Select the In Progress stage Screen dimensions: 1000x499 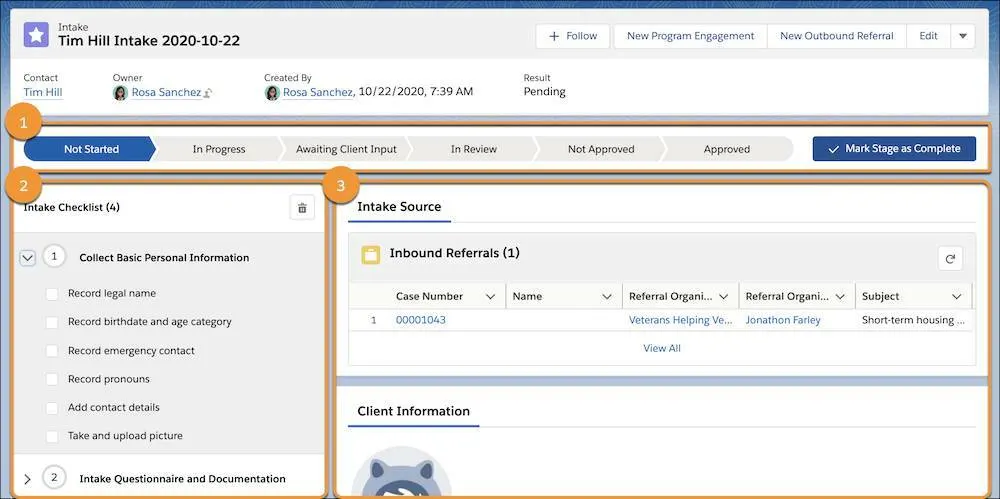tap(219, 149)
